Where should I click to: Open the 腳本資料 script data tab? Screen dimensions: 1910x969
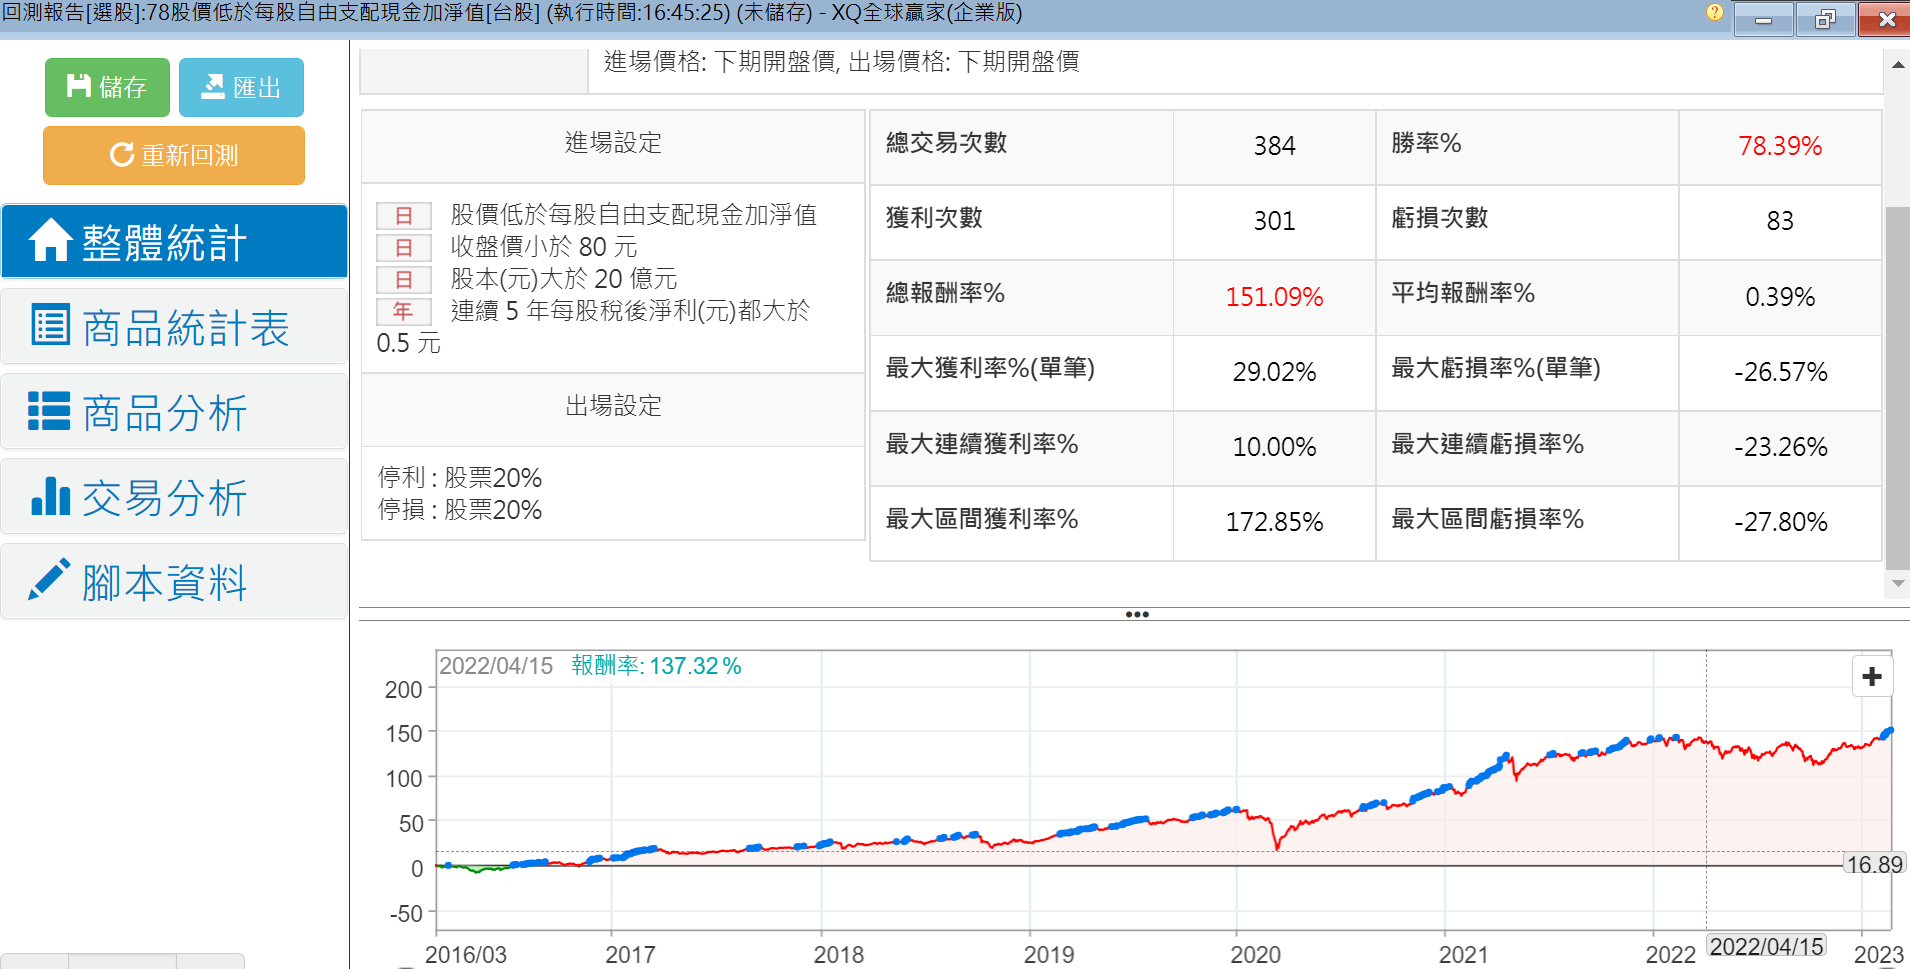point(175,582)
